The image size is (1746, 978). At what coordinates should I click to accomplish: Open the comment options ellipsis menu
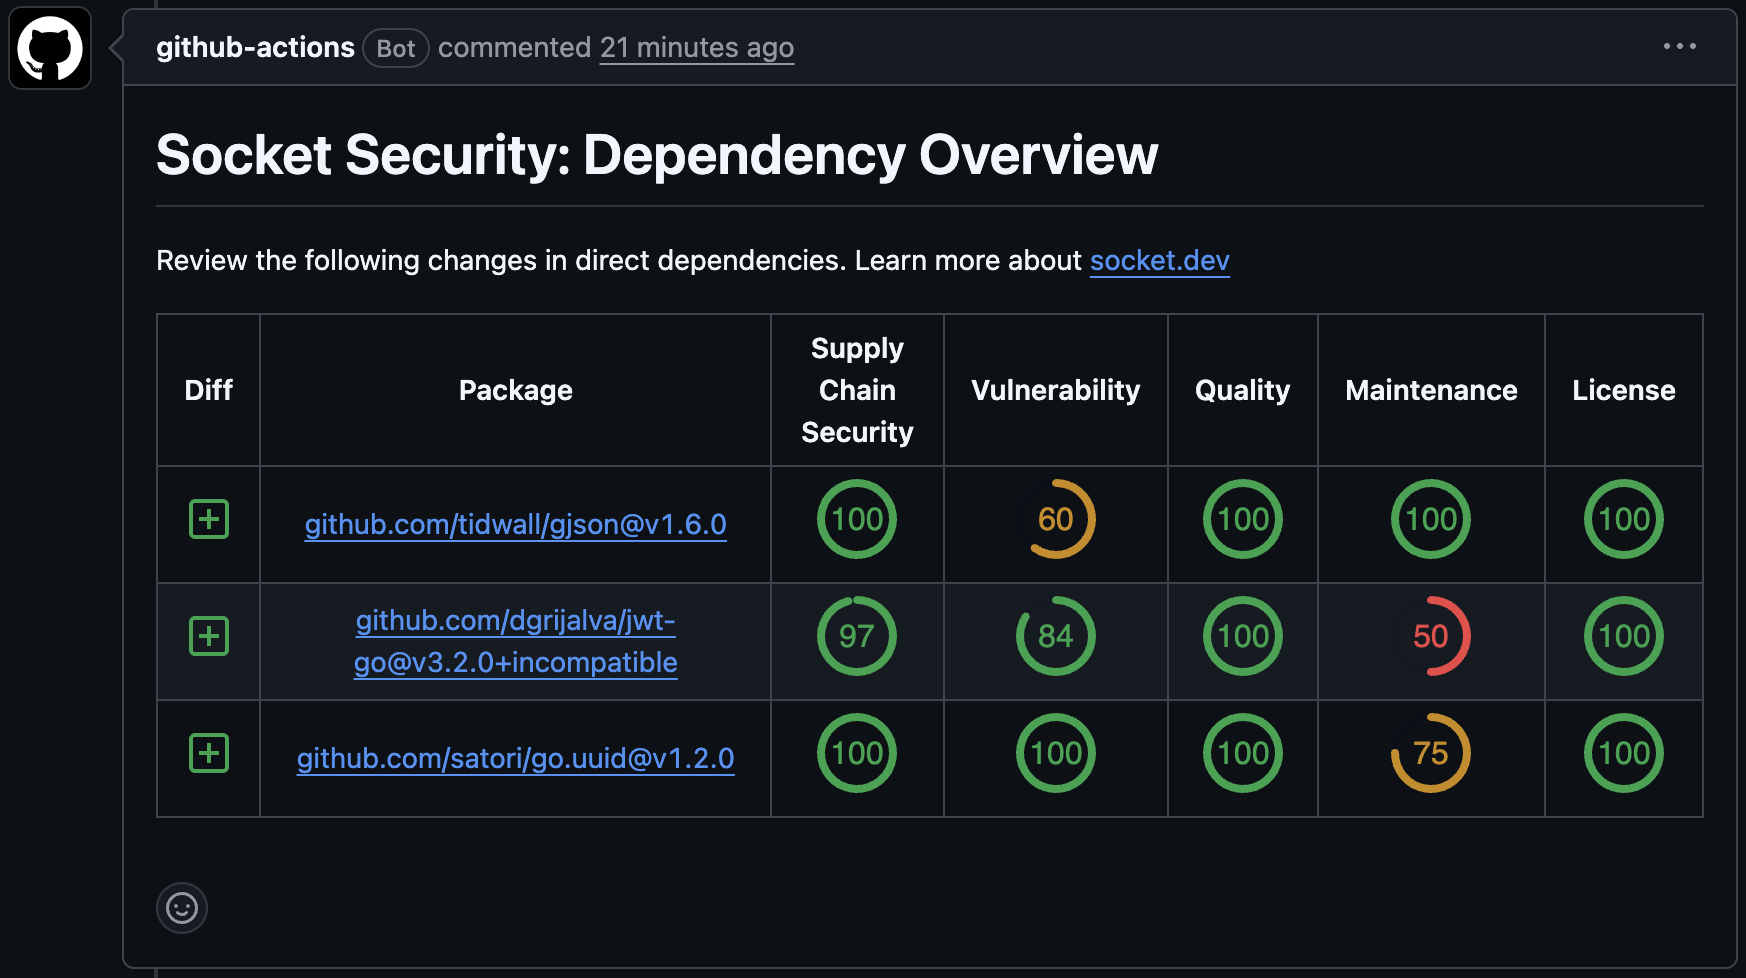tap(1679, 46)
